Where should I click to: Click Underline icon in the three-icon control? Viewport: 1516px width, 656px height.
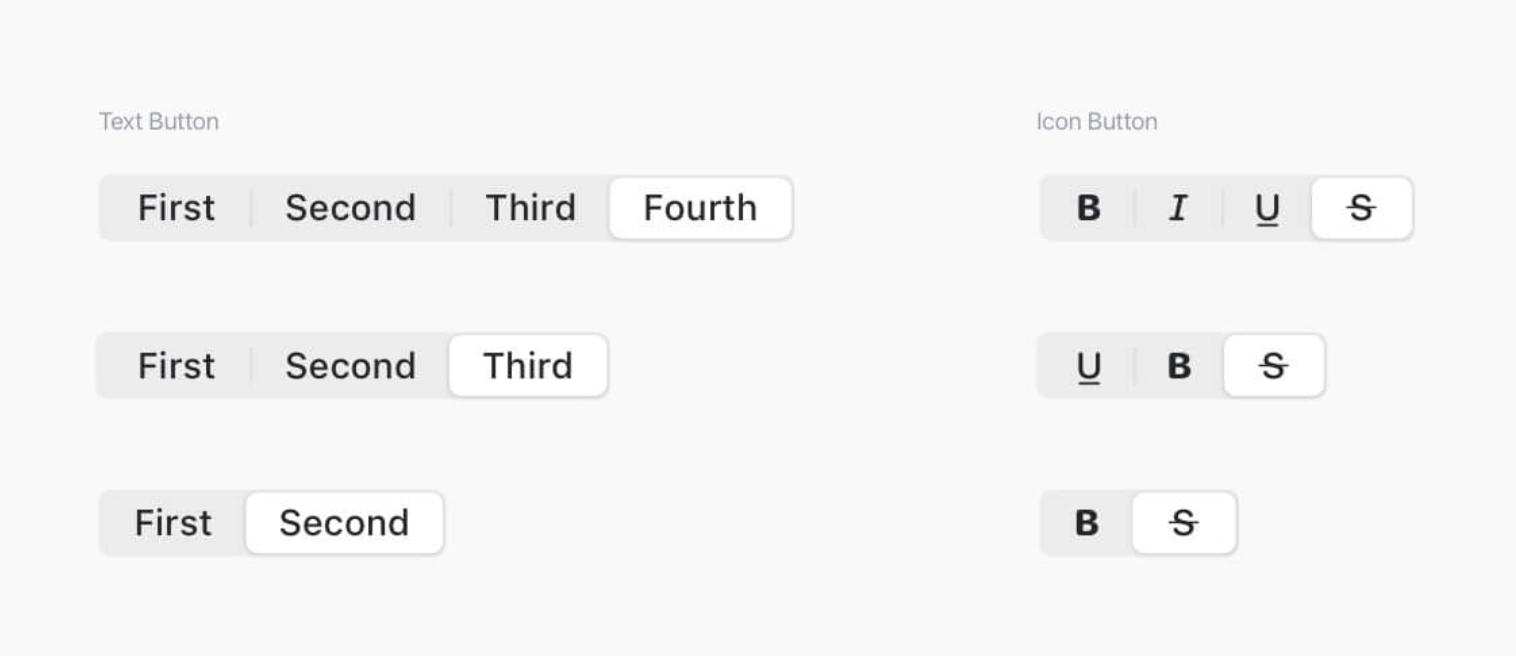click(x=1089, y=367)
